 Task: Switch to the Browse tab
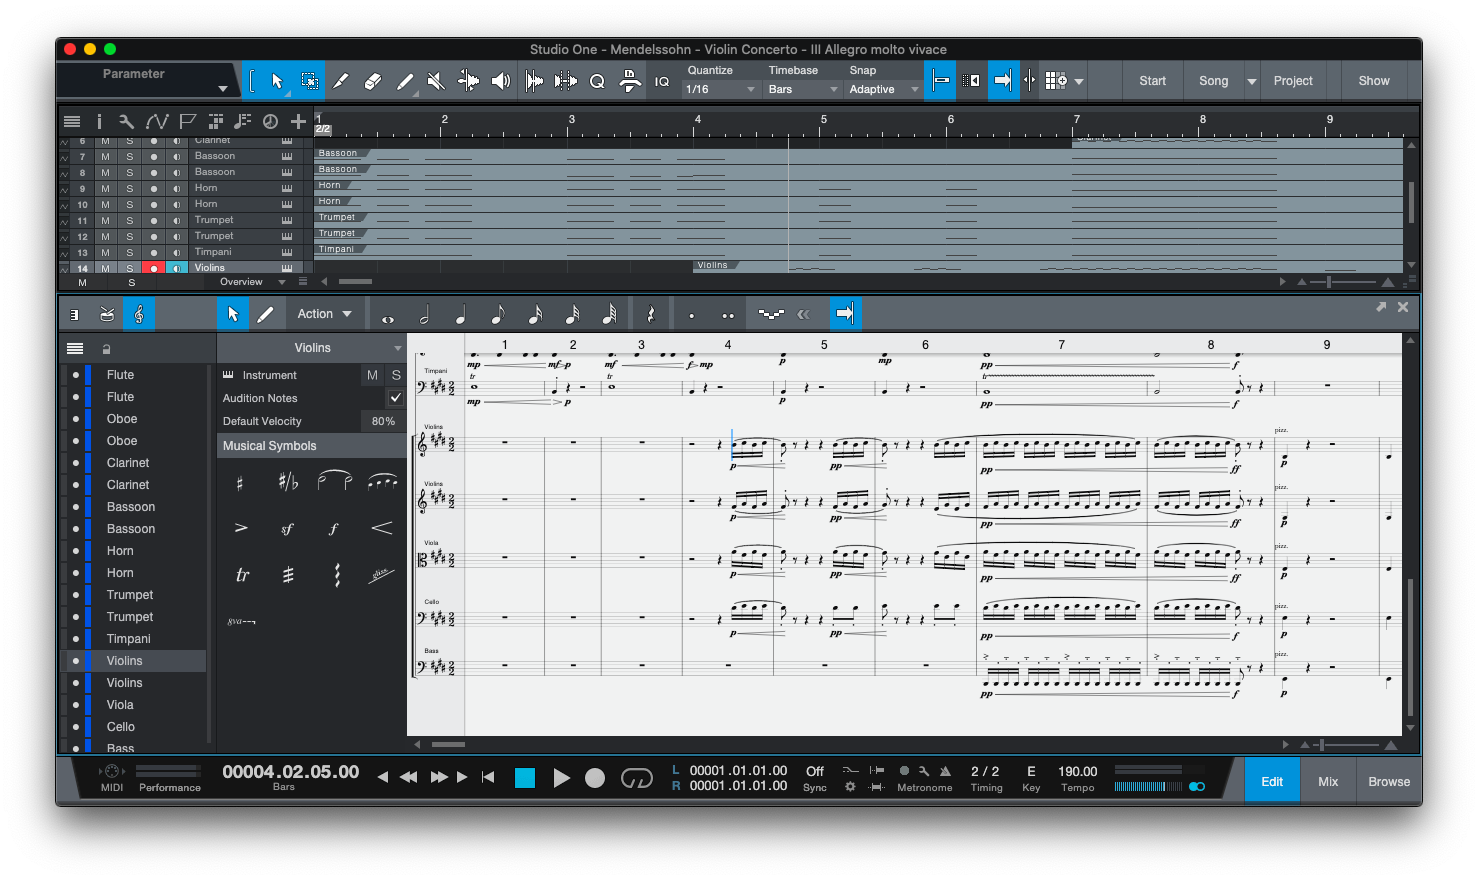coord(1389,782)
